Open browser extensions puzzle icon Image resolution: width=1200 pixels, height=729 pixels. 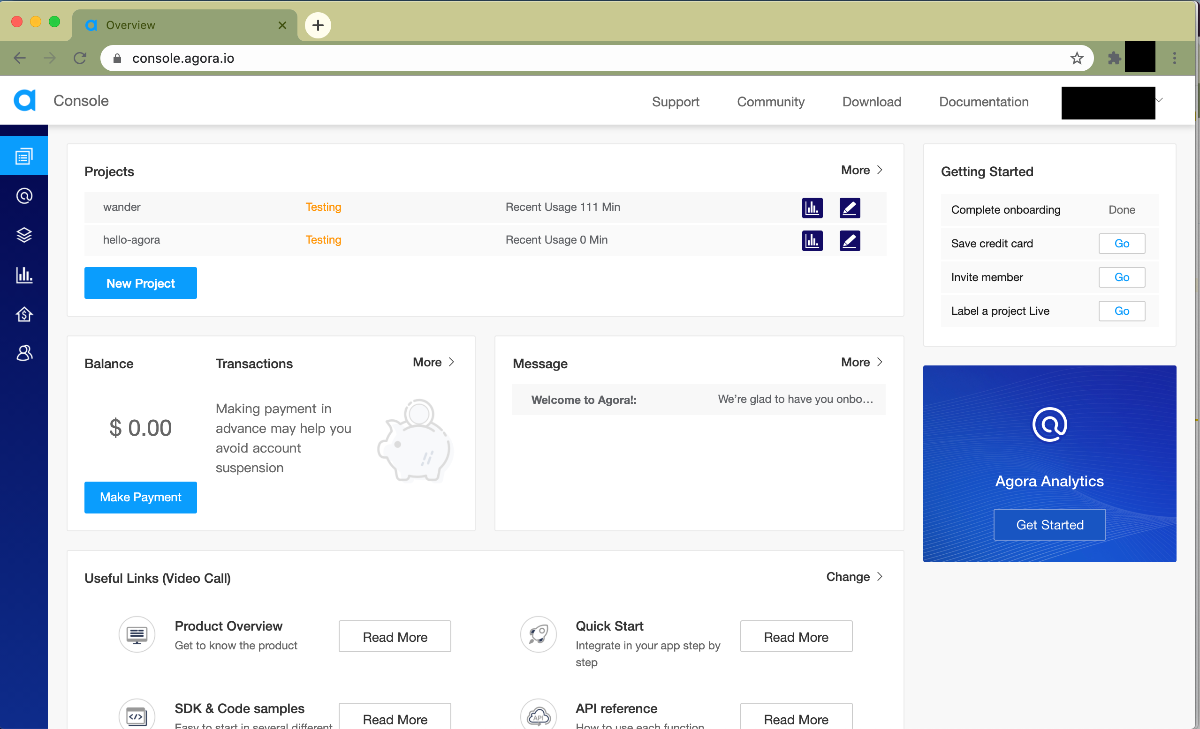point(1114,58)
